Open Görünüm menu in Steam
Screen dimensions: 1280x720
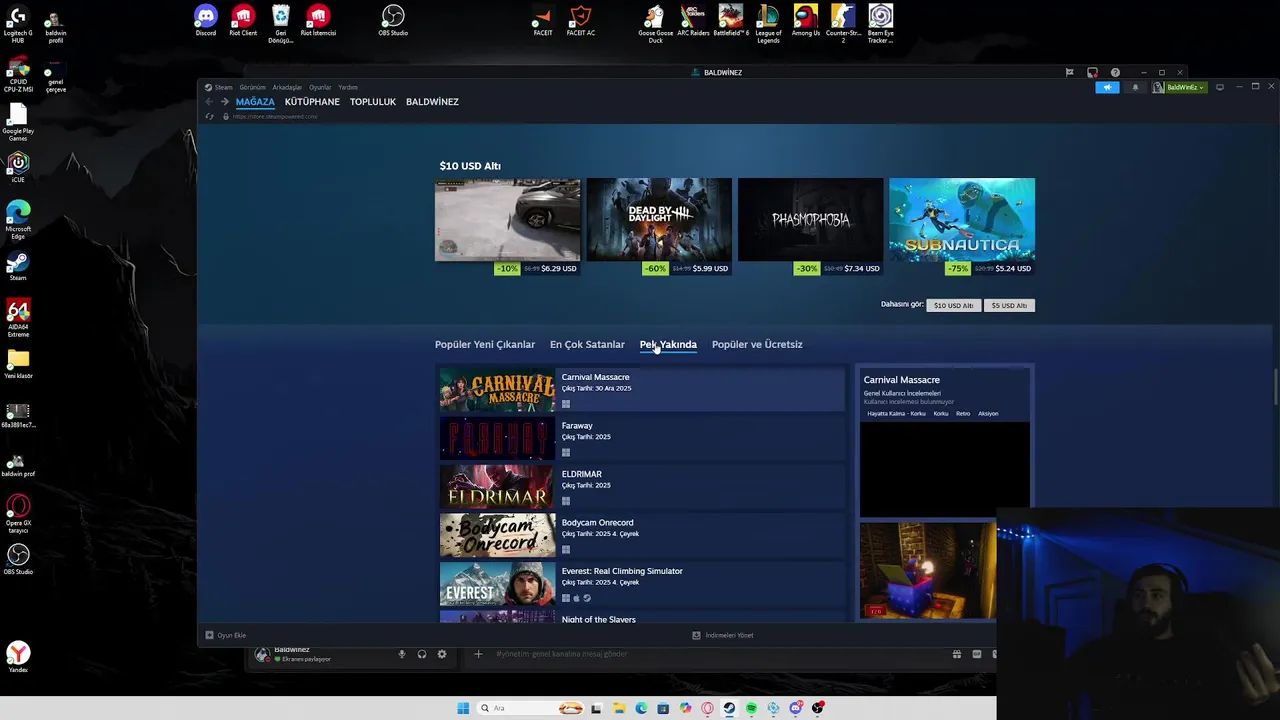(252, 87)
